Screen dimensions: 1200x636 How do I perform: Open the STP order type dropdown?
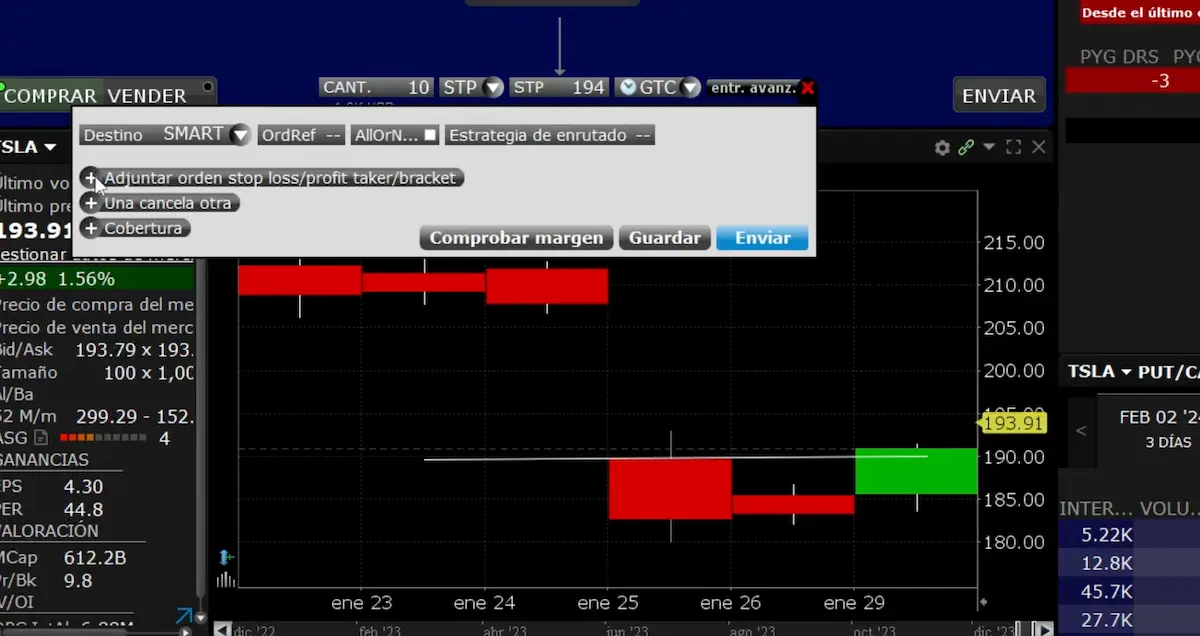coord(492,88)
